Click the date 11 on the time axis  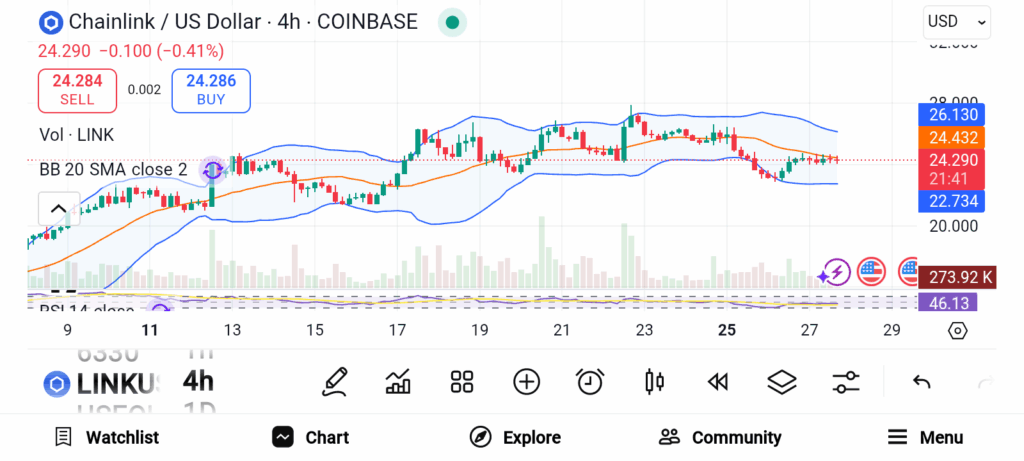pos(150,330)
